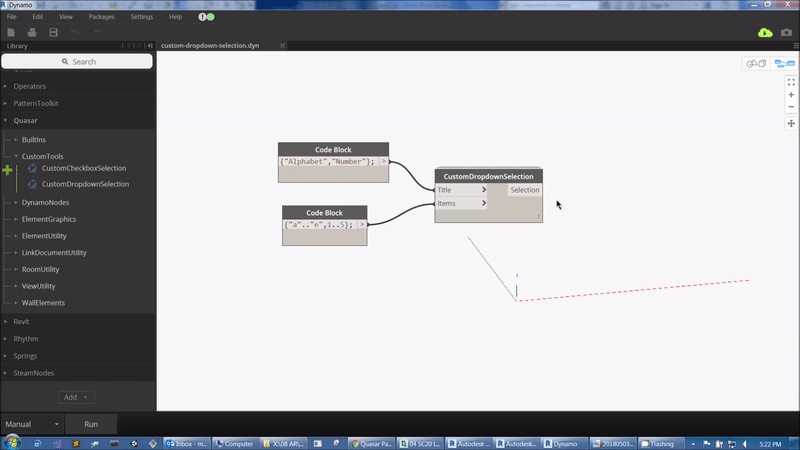Viewport: 800px width, 450px height.
Task: Click the Save icon in toolbar
Action: pyautogui.click(x=54, y=33)
